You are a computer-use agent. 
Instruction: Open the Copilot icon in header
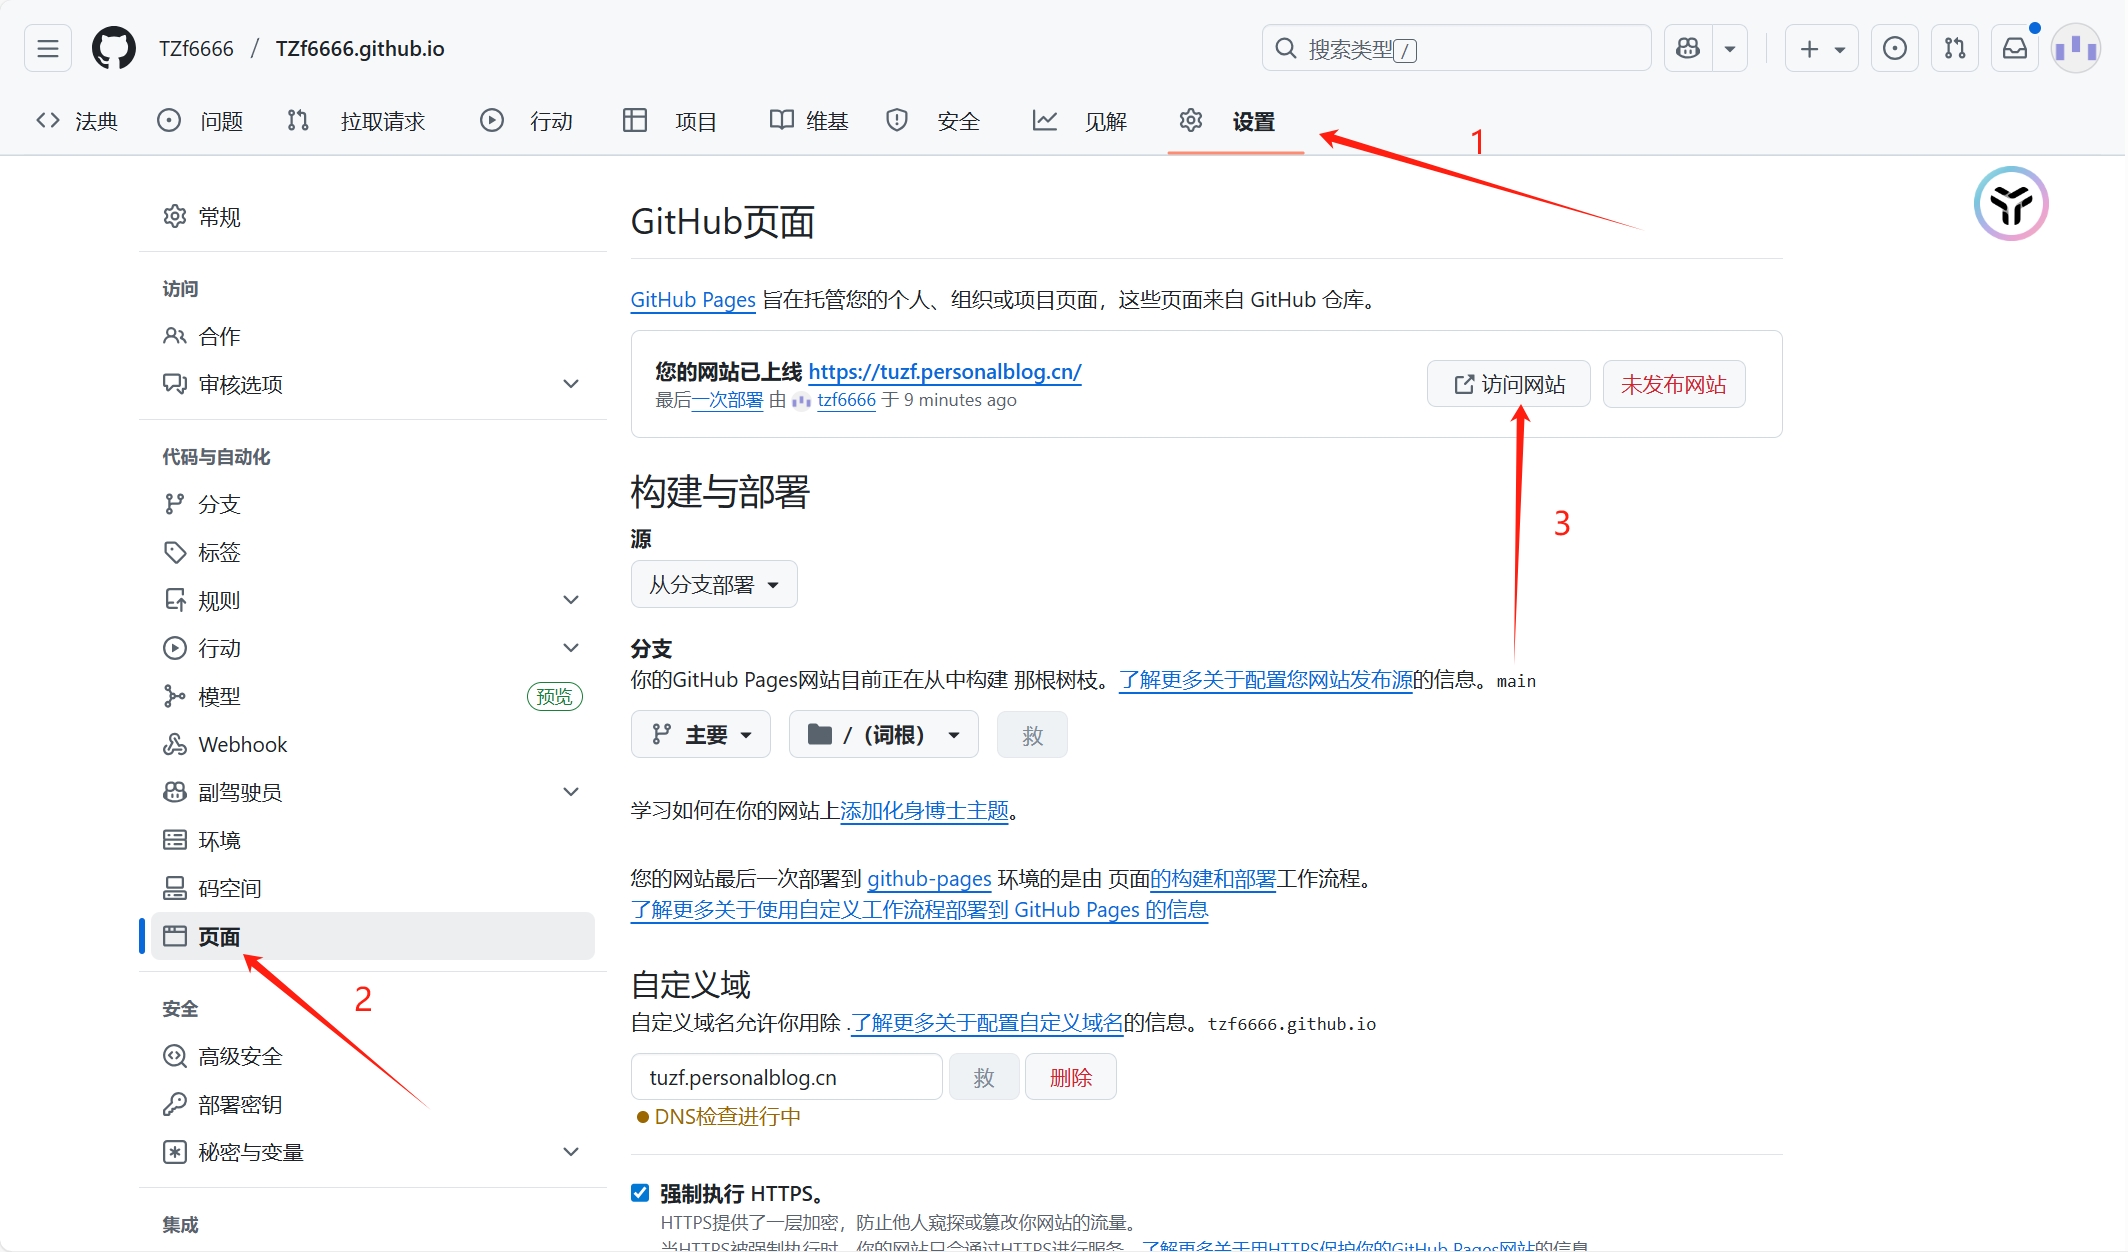tap(1688, 48)
